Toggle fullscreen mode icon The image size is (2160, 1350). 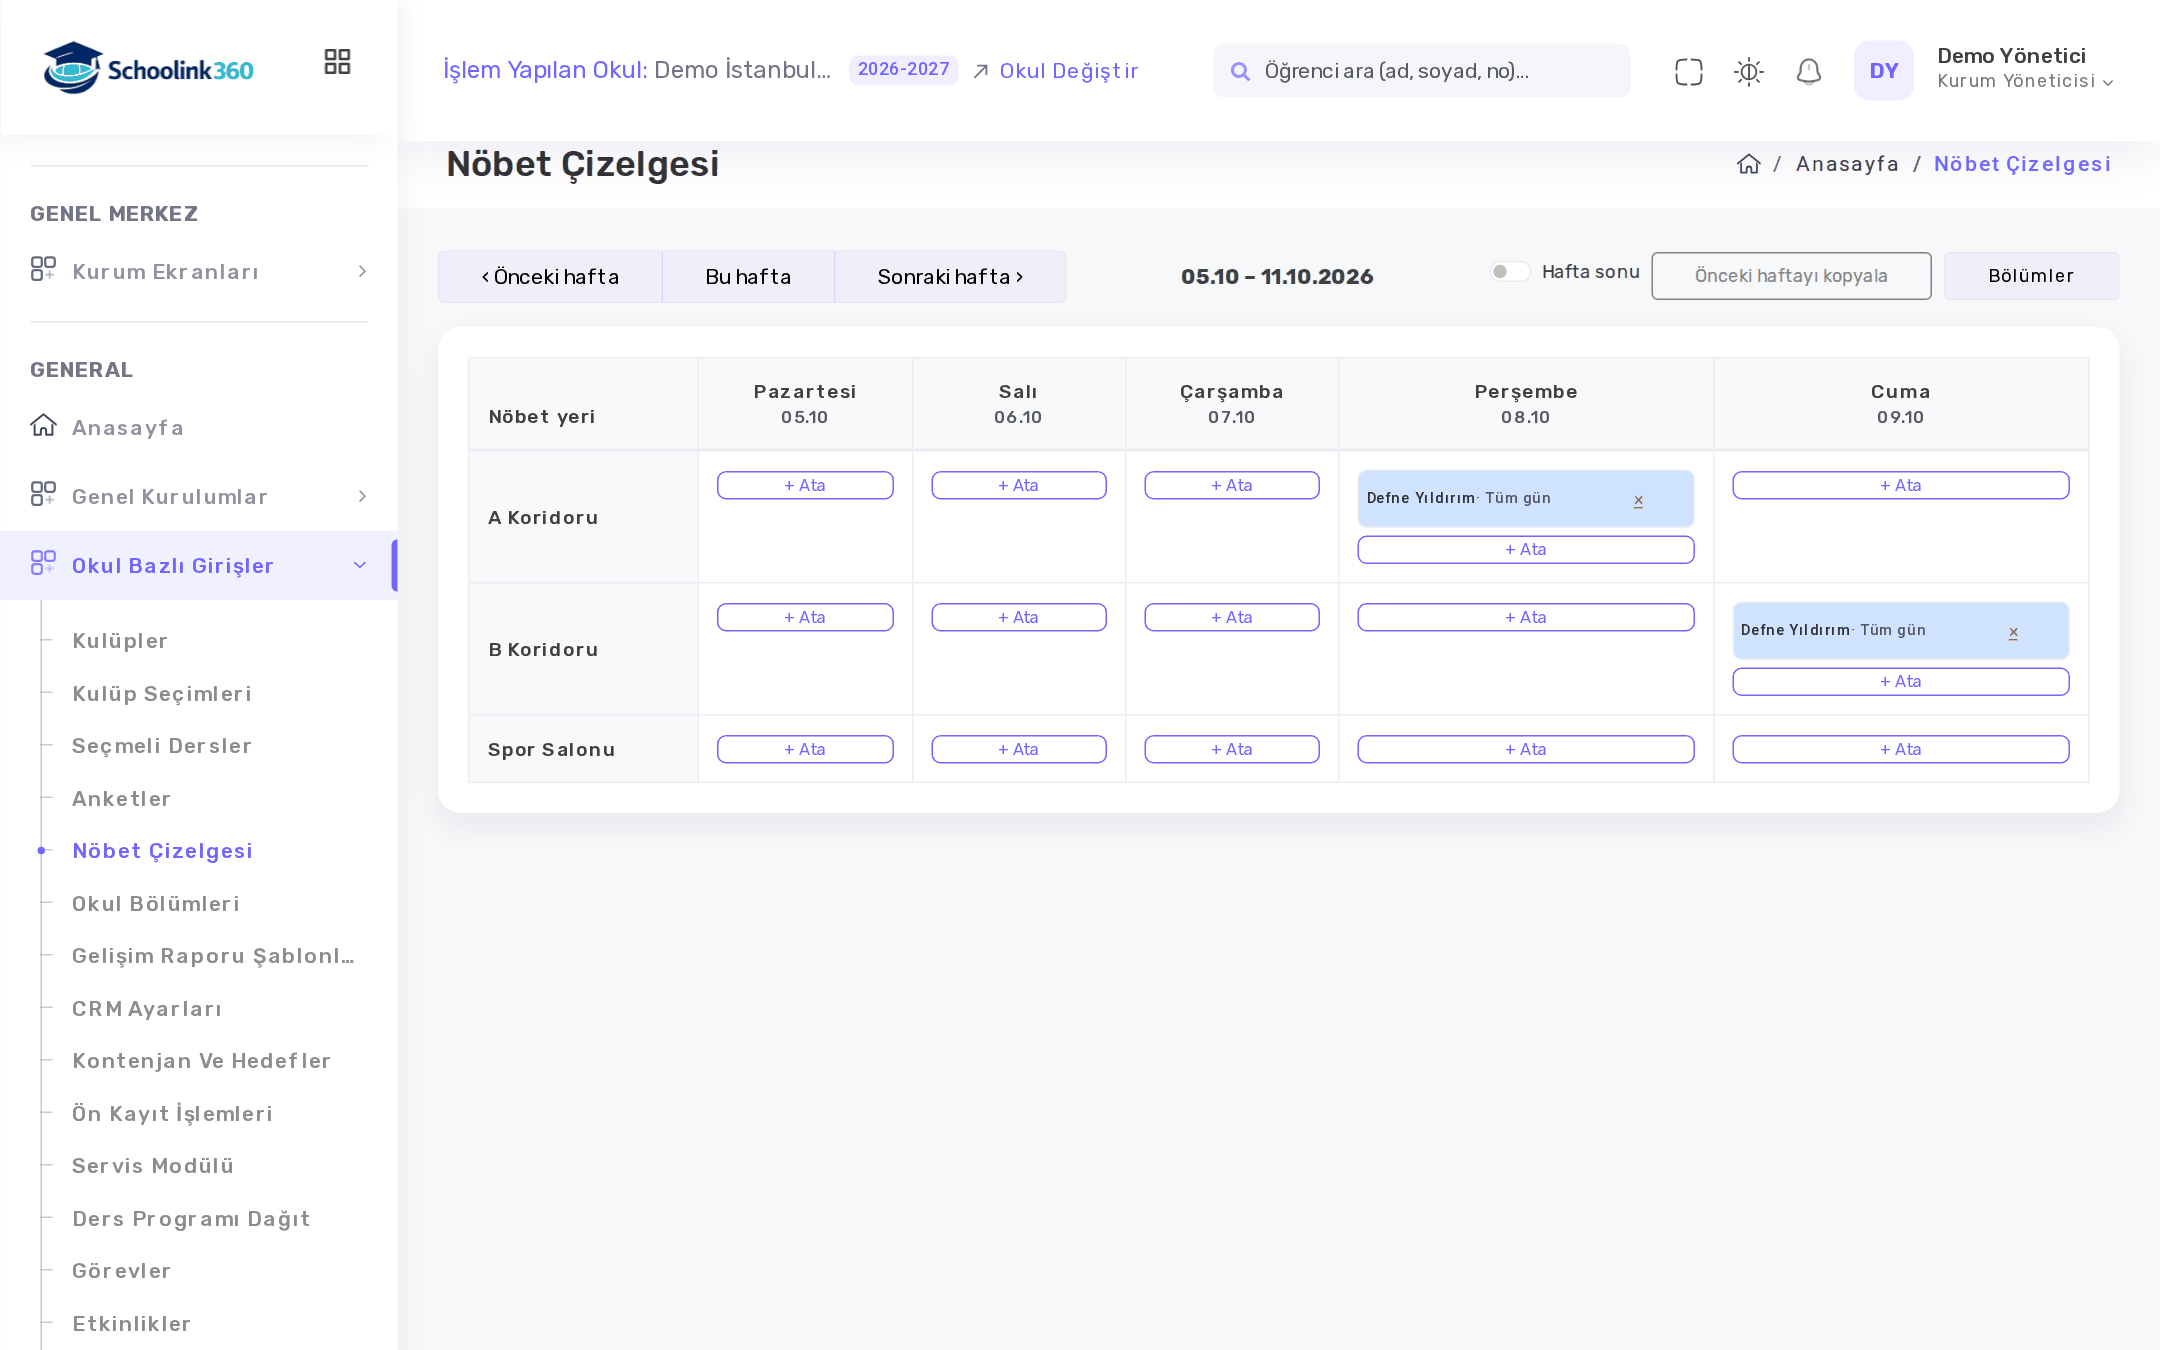[1688, 71]
